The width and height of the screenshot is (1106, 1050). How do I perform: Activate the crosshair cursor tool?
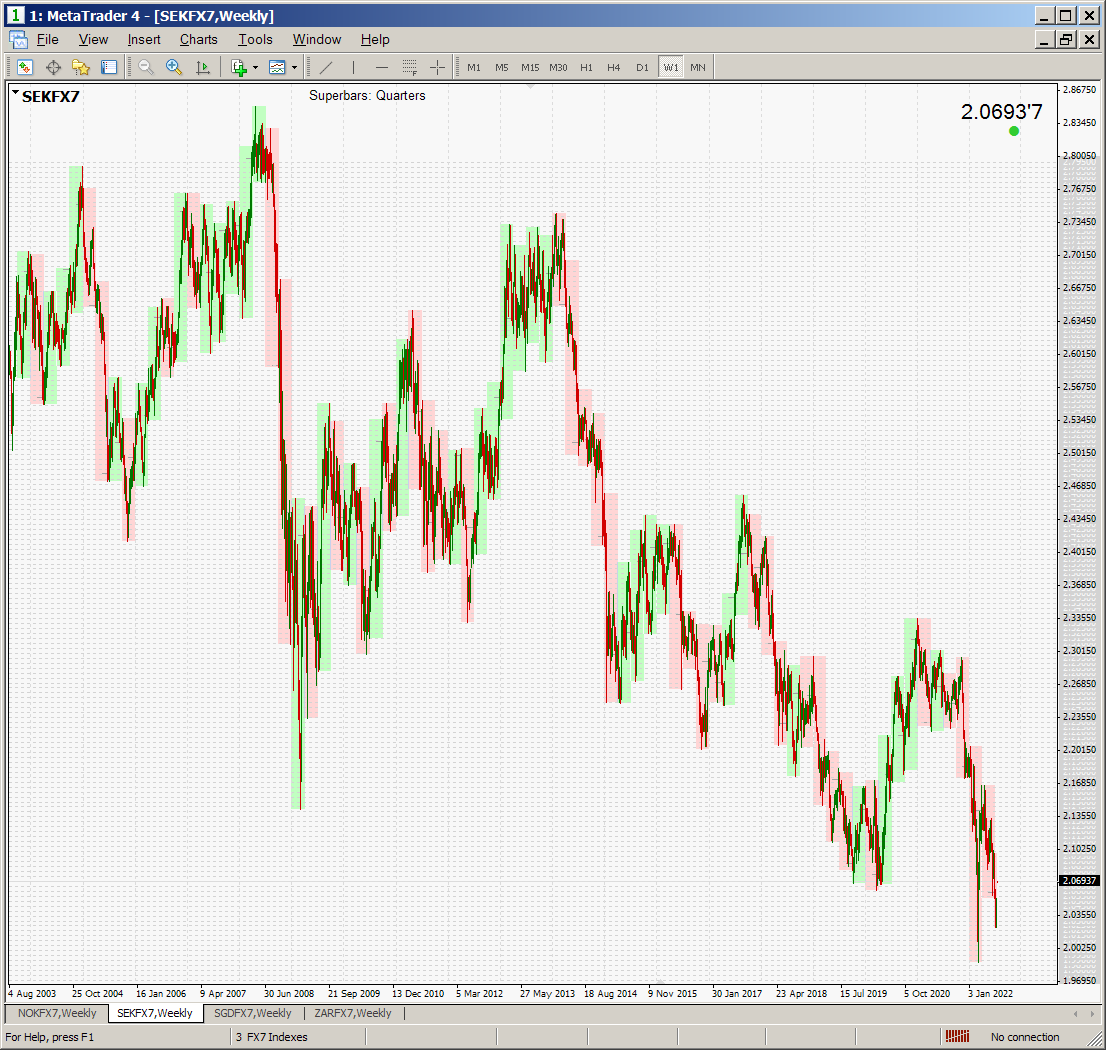coord(437,67)
